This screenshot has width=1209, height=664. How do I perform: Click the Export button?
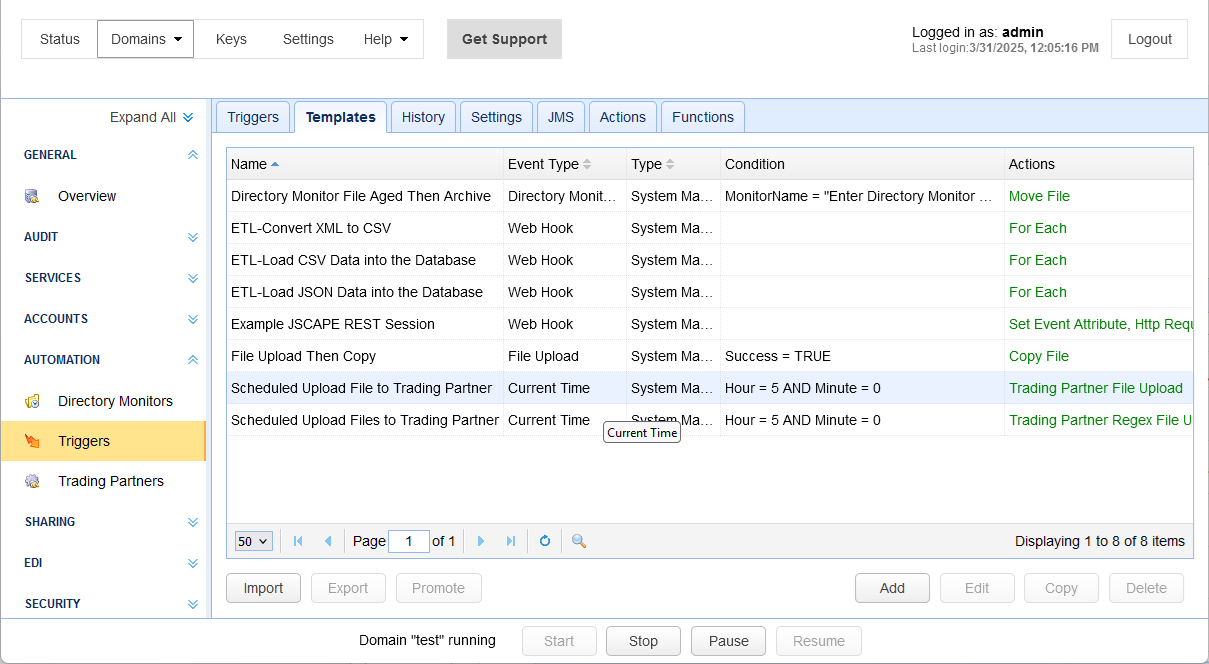pyautogui.click(x=348, y=588)
